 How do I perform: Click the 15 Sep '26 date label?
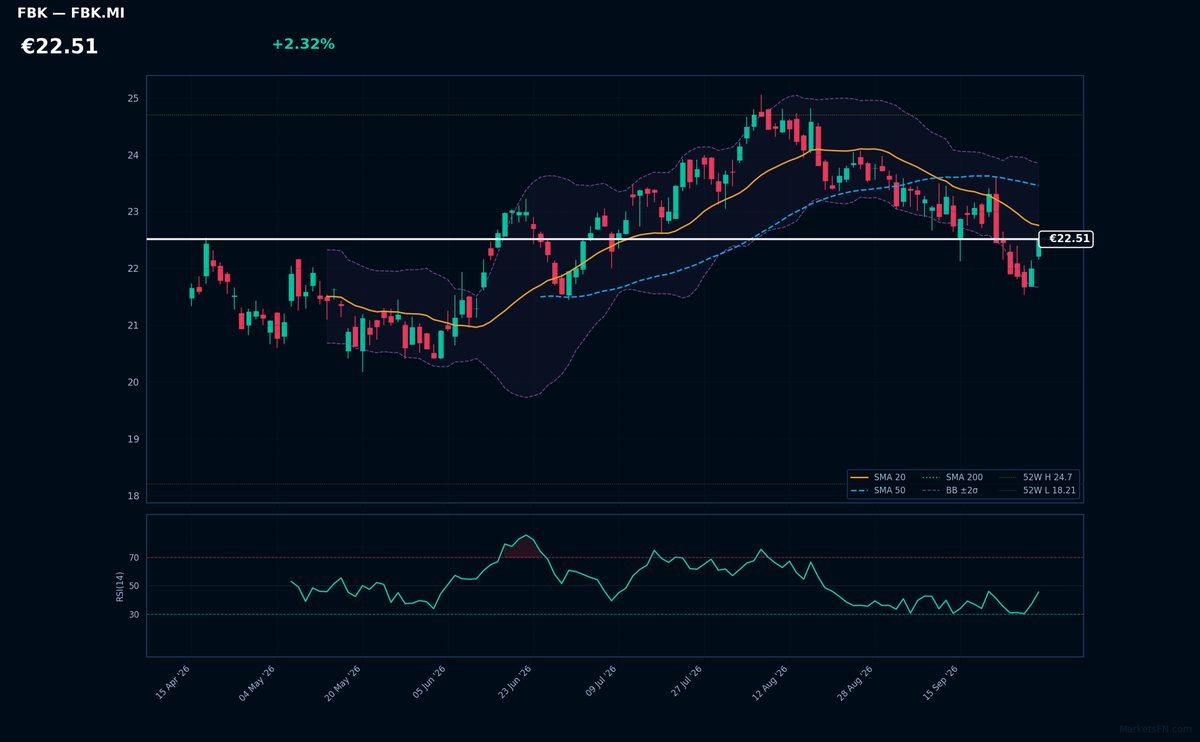coord(940,683)
